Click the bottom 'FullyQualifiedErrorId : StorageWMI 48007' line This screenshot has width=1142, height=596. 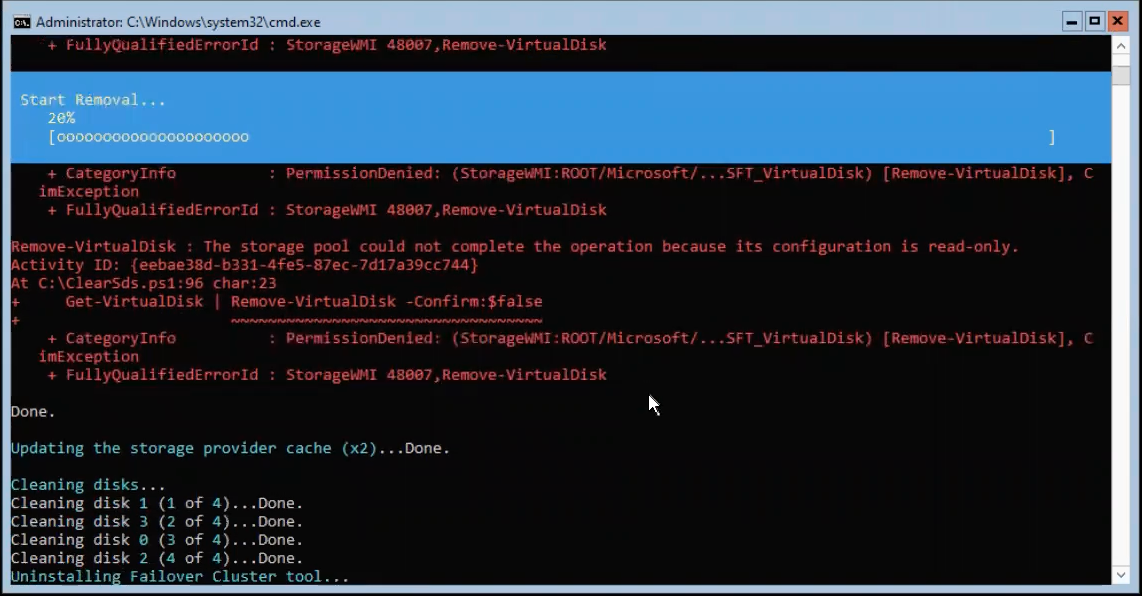pos(327,375)
